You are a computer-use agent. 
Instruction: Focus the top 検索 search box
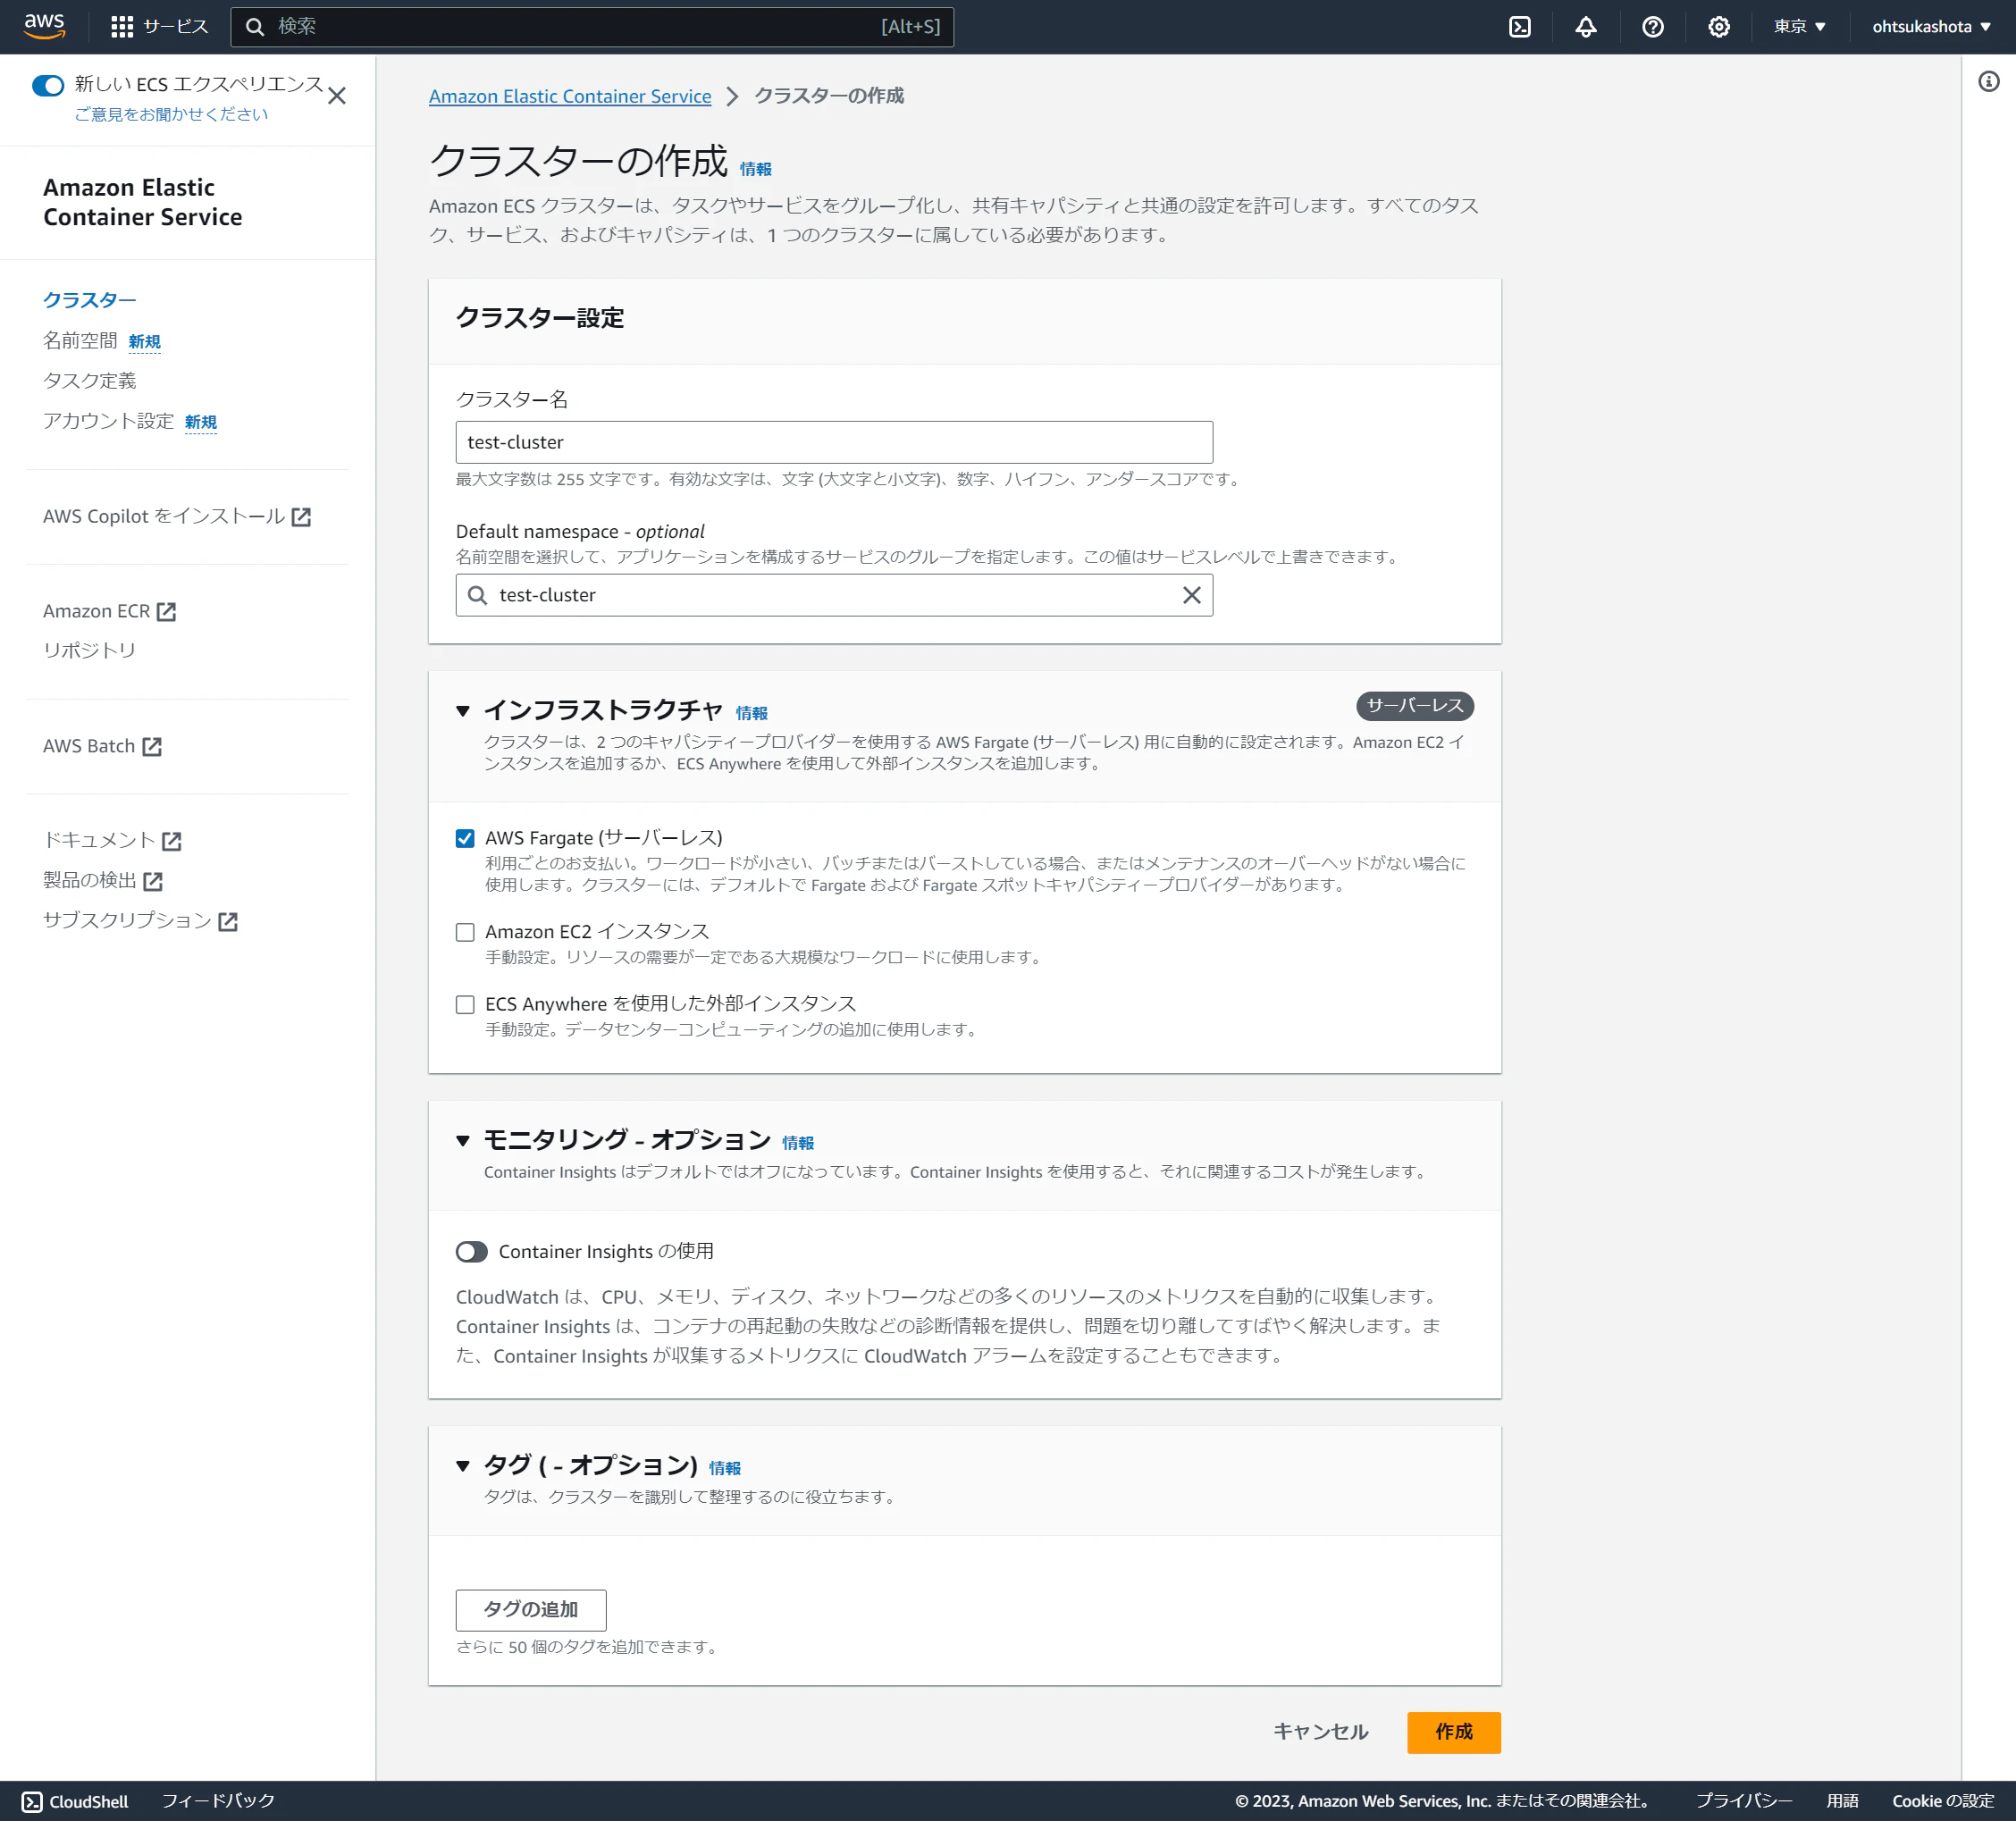tap(592, 27)
